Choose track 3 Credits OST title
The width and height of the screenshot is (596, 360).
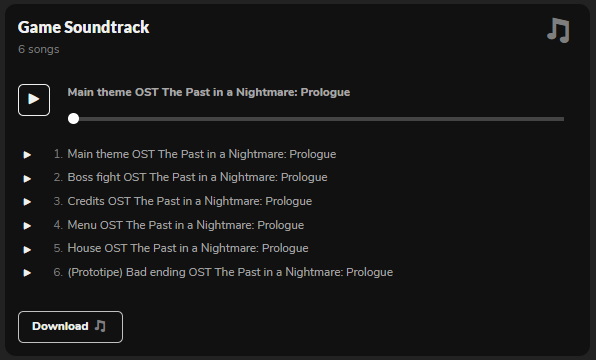pyautogui.click(x=190, y=201)
